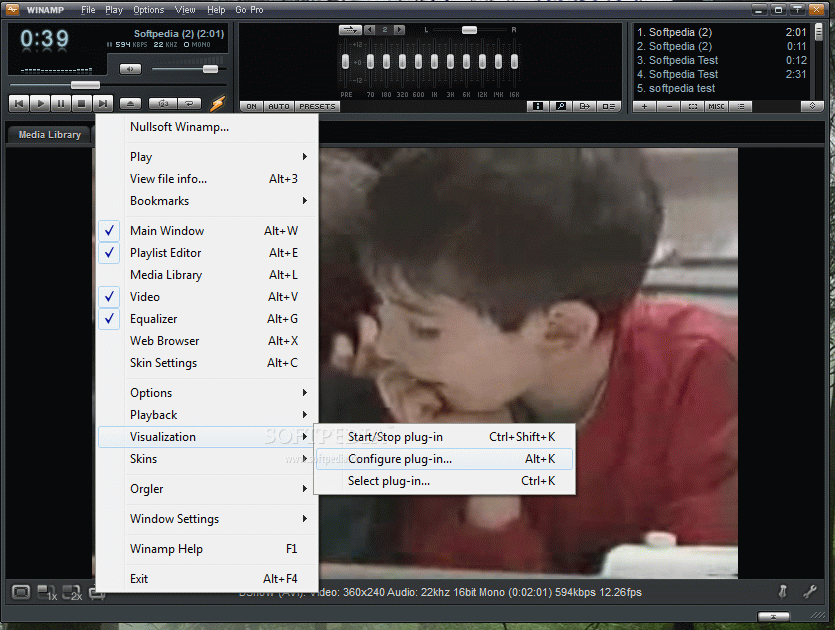Toggle Skin Settings menu item

click(x=208, y=363)
